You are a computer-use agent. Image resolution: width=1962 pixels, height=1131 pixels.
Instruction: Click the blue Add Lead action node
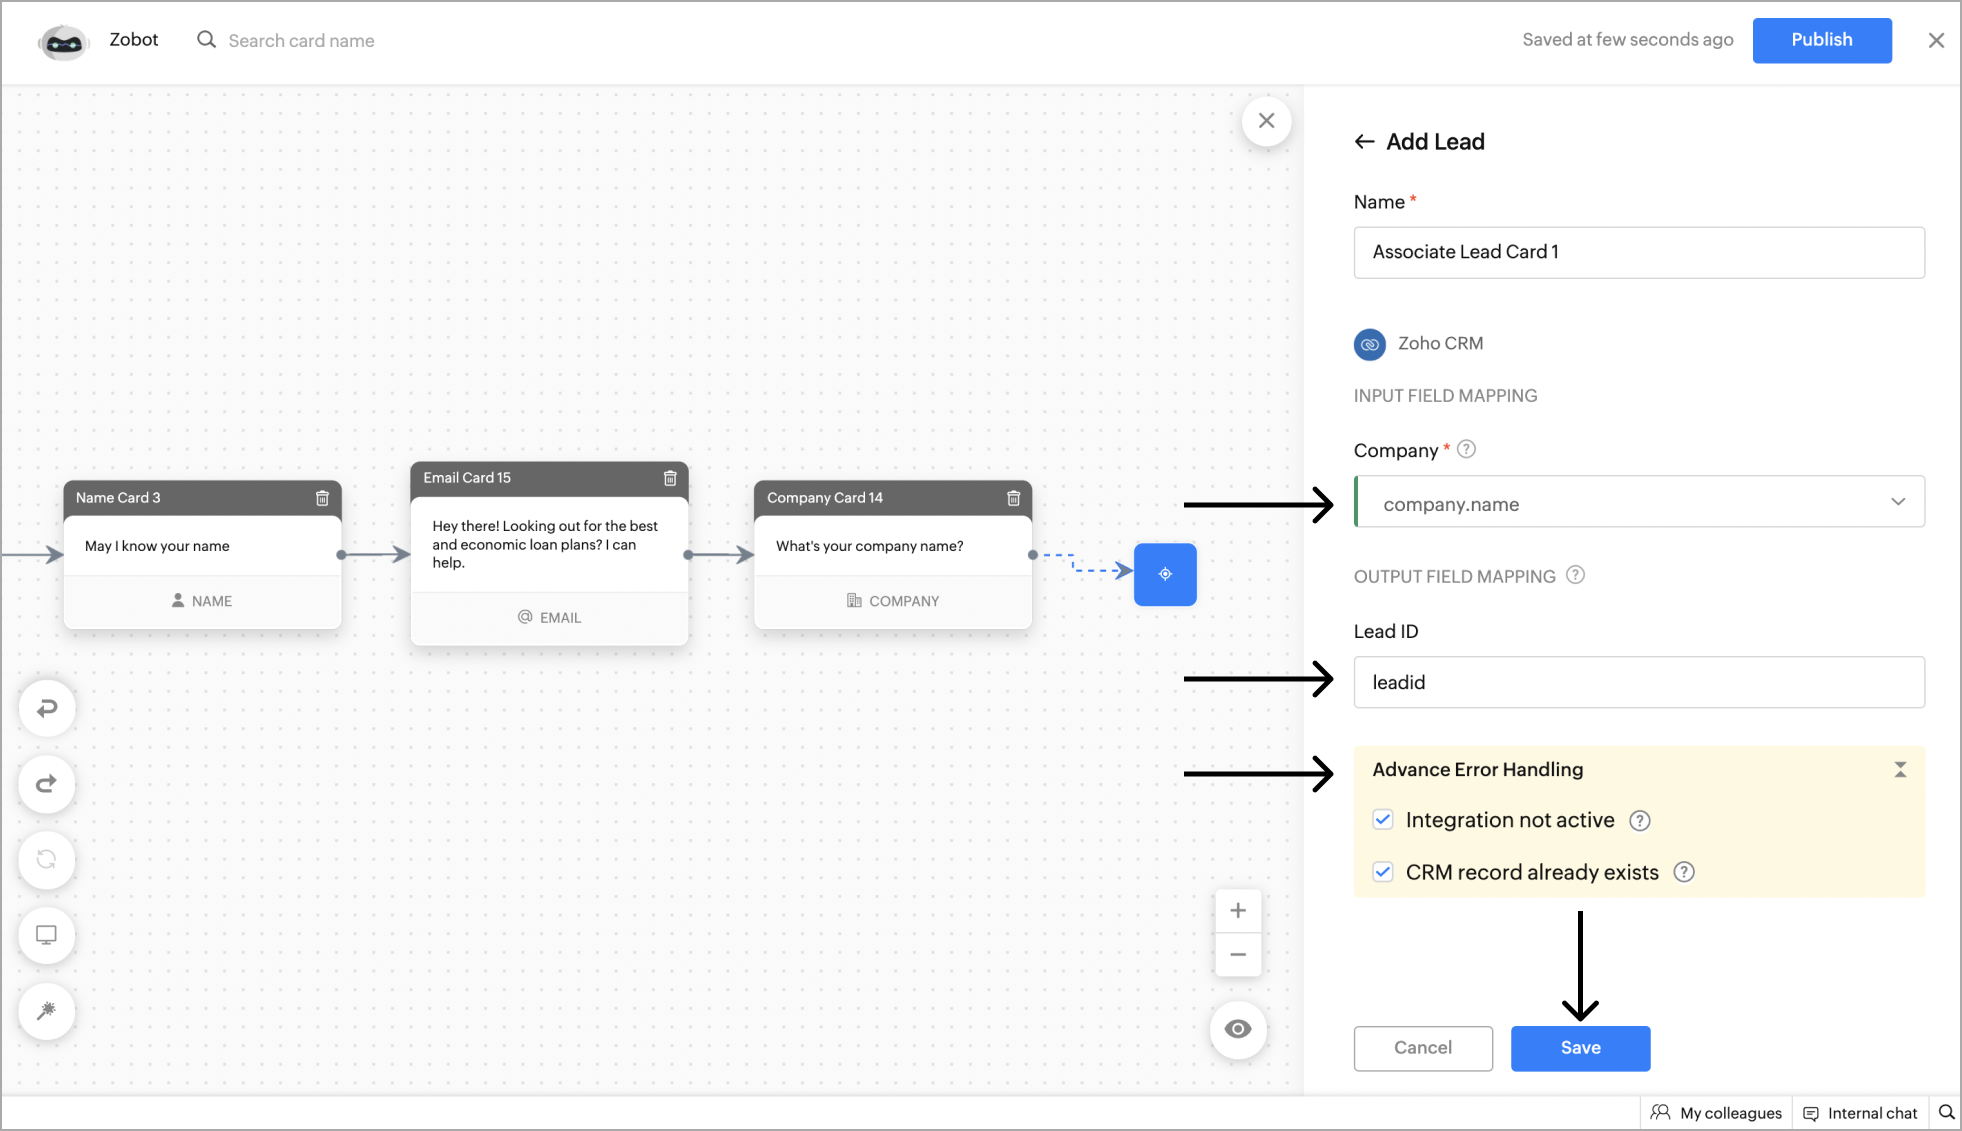click(x=1165, y=574)
